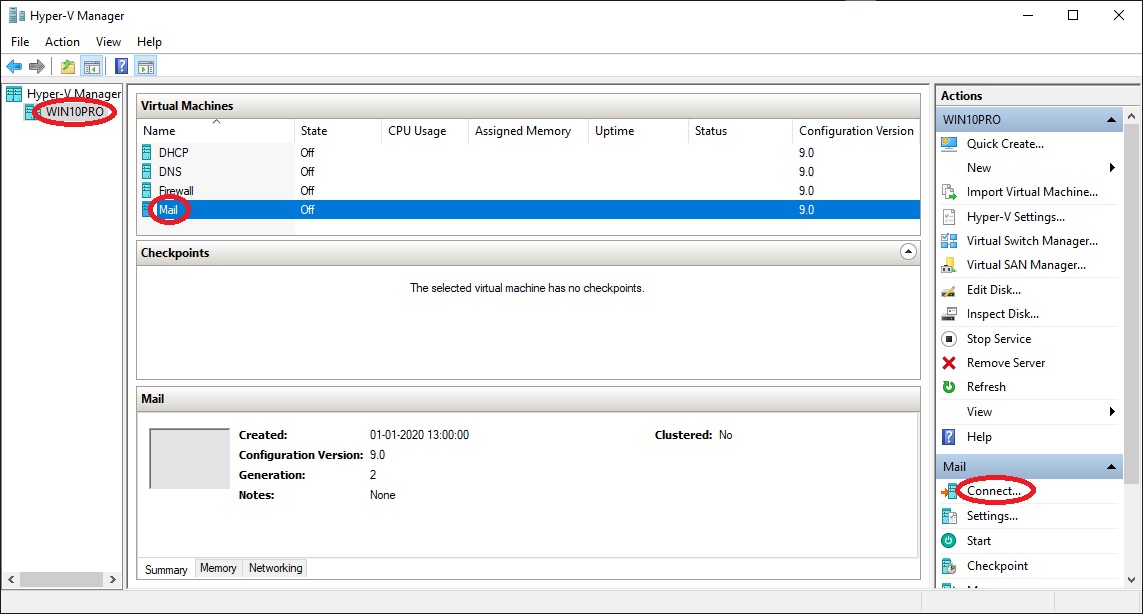Collapse the WIN10PRO actions group
This screenshot has height=614, width=1143.
coord(1111,120)
